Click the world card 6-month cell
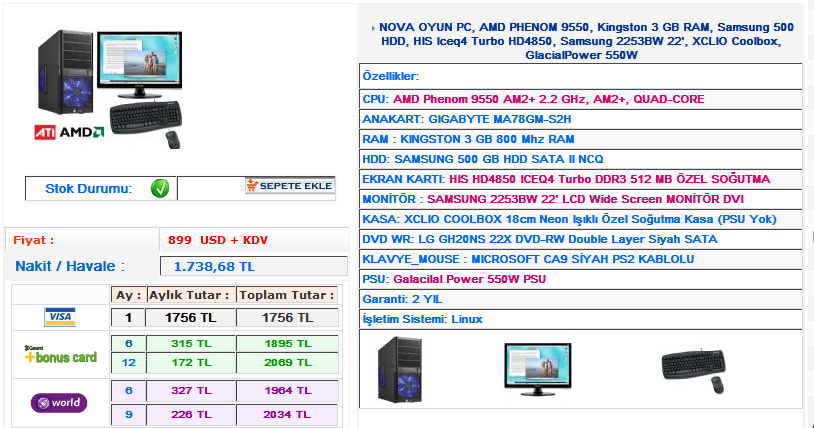 coord(128,391)
